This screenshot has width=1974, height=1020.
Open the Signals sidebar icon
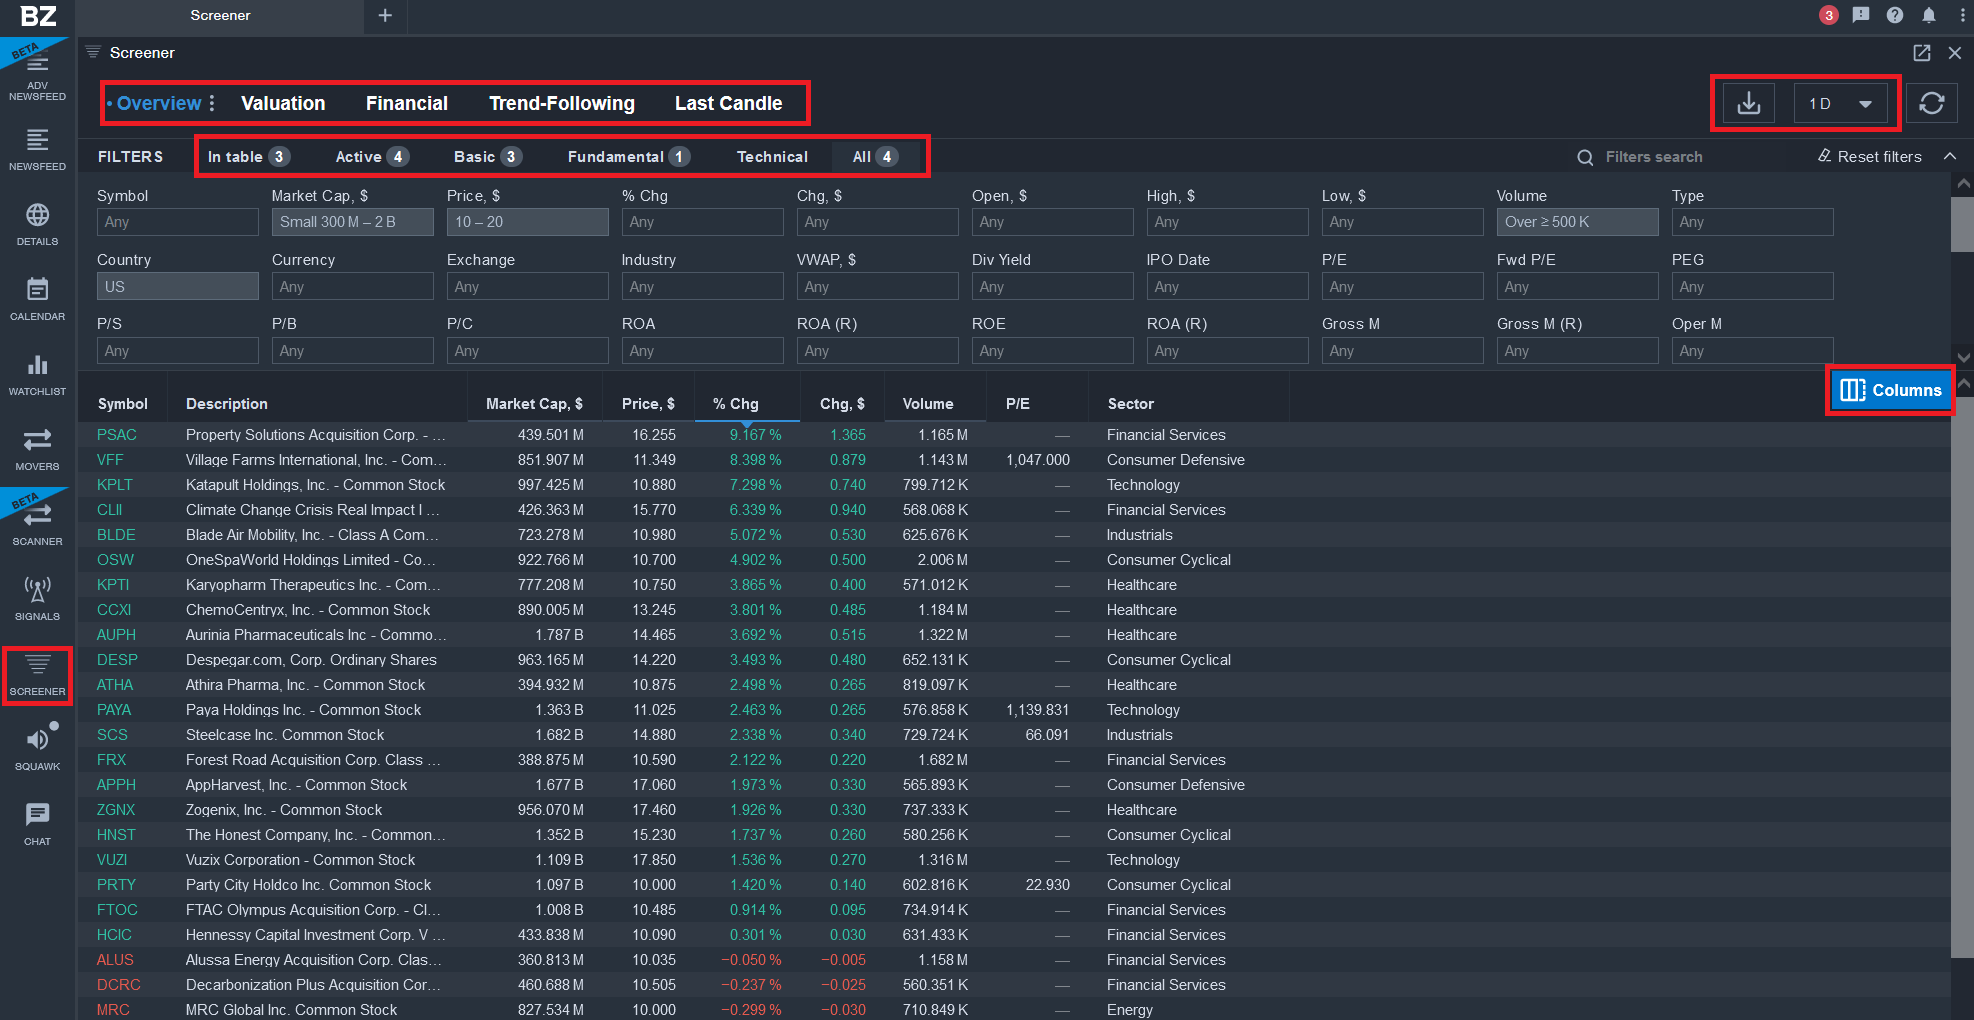(x=37, y=598)
